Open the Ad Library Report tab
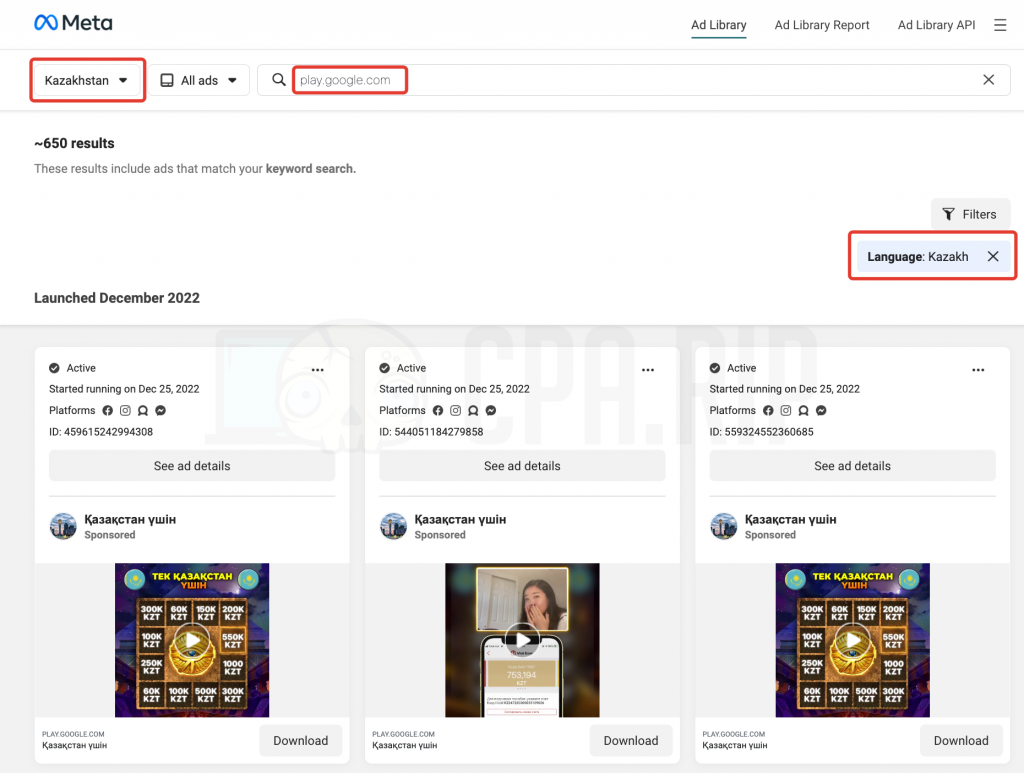1024x773 pixels. (822, 25)
